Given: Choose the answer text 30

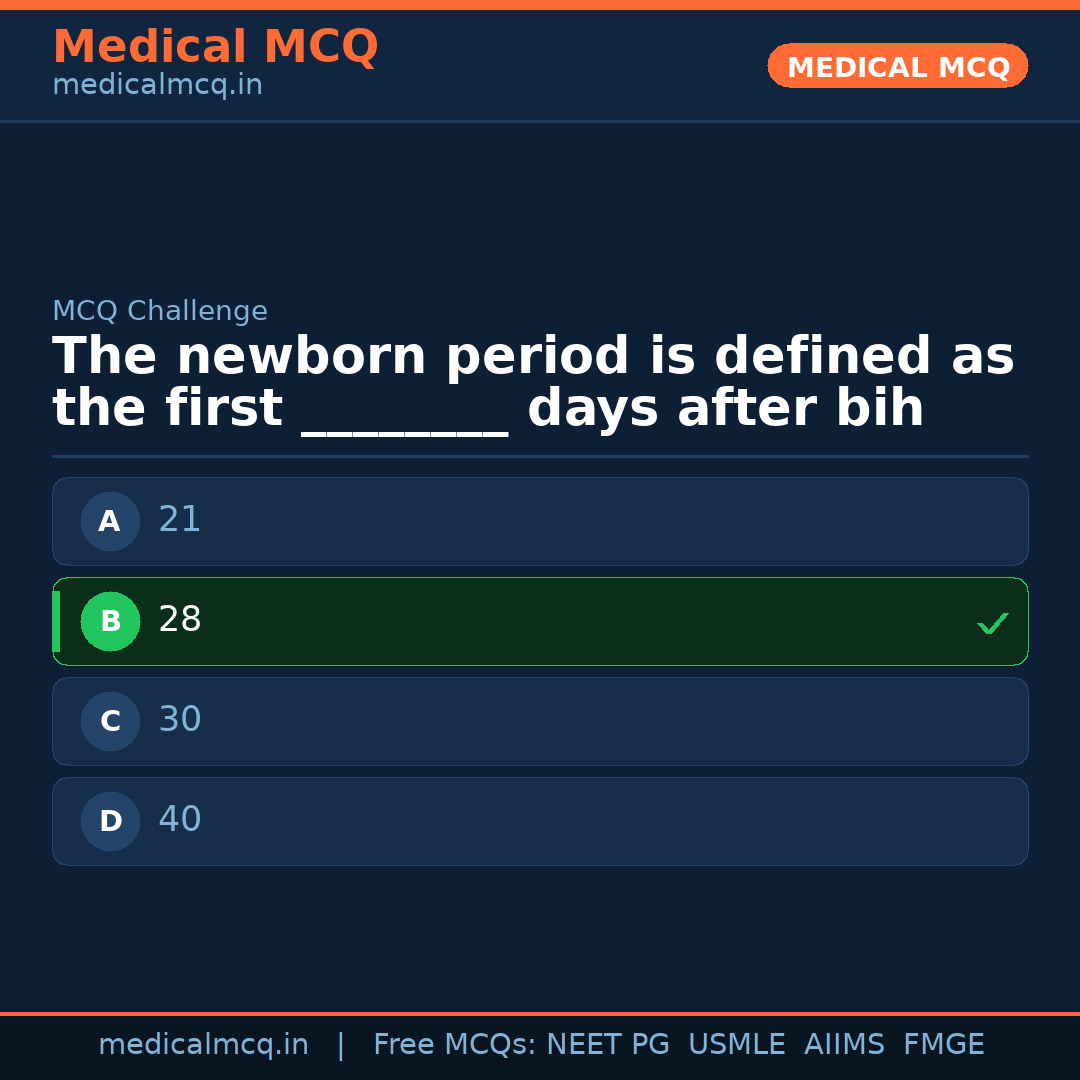Looking at the screenshot, I should tap(180, 720).
